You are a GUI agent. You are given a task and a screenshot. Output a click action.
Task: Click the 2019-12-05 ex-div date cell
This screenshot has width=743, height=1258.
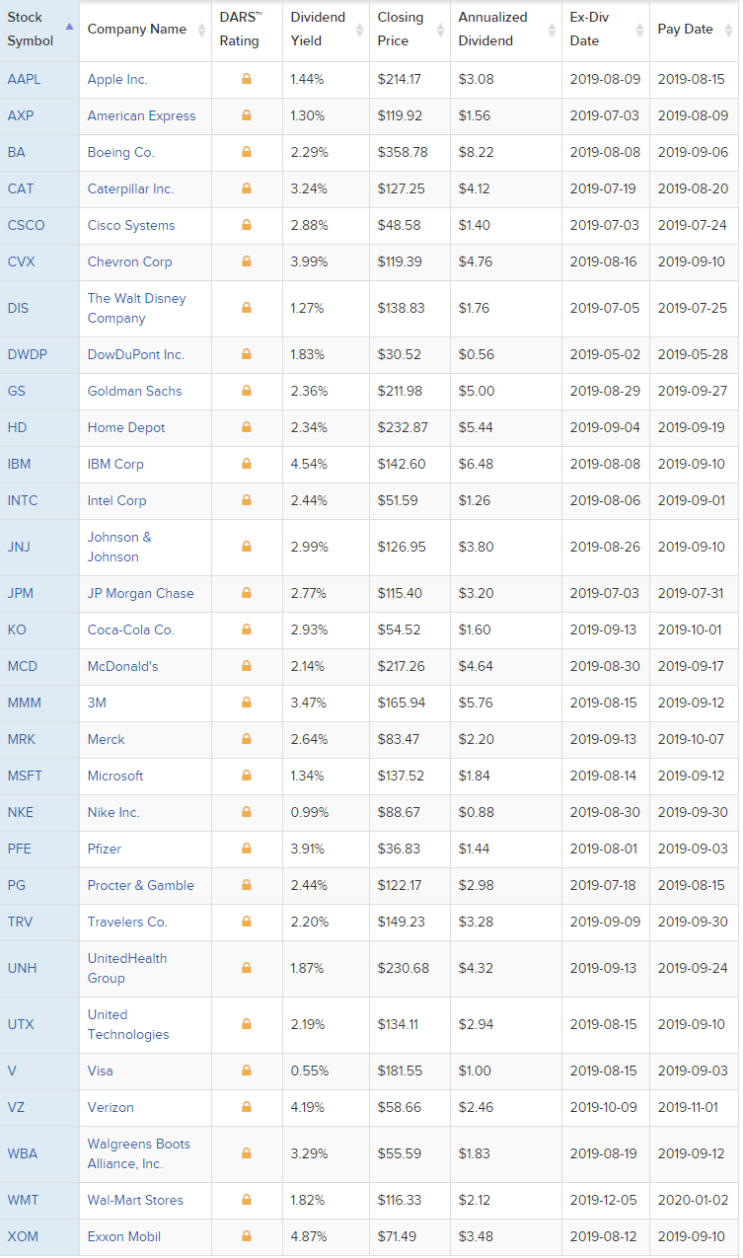606,1200
